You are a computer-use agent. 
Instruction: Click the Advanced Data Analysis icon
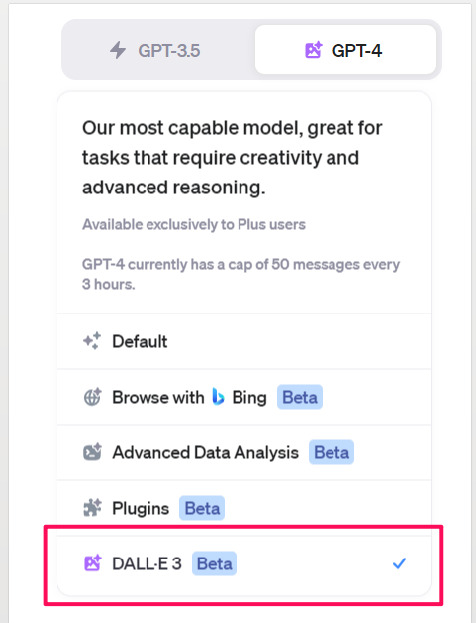point(92,452)
